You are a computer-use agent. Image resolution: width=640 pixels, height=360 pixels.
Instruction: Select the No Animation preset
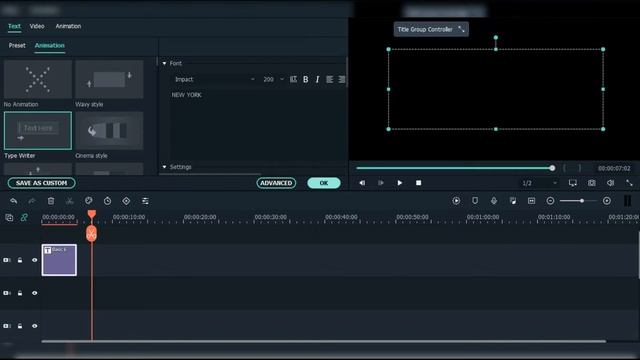[38, 80]
